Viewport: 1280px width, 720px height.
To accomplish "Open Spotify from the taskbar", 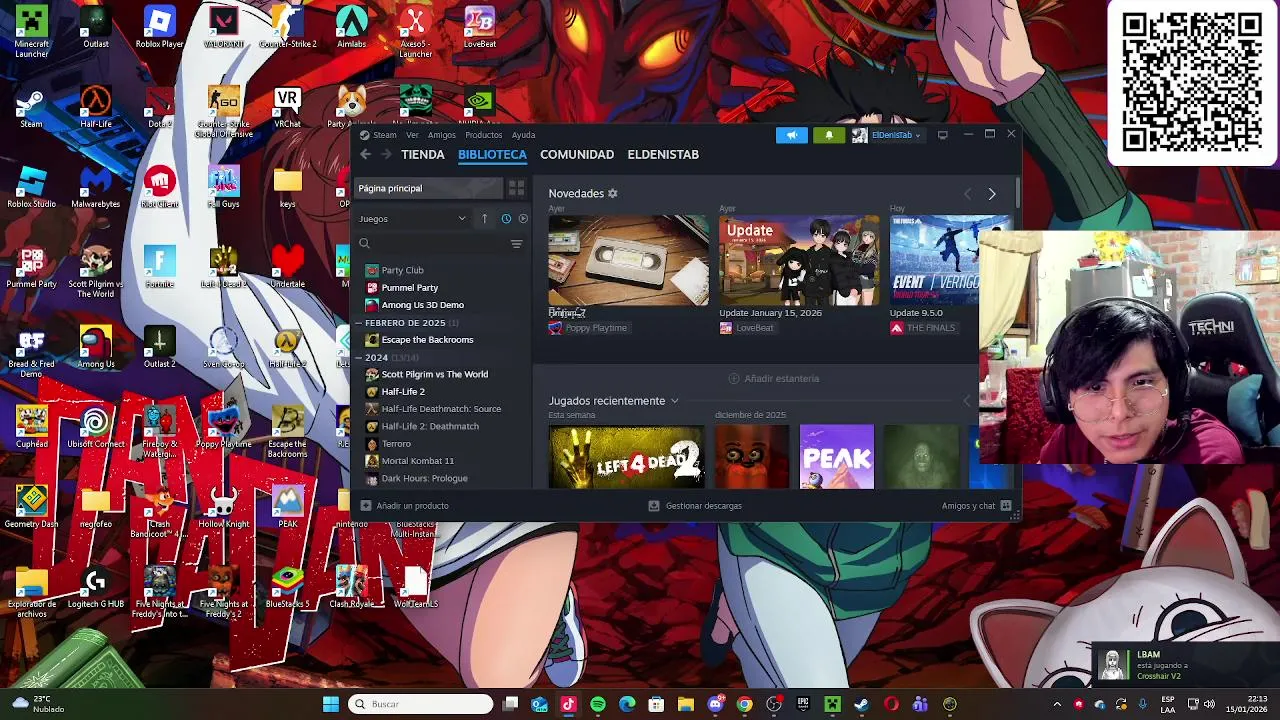I will point(598,704).
